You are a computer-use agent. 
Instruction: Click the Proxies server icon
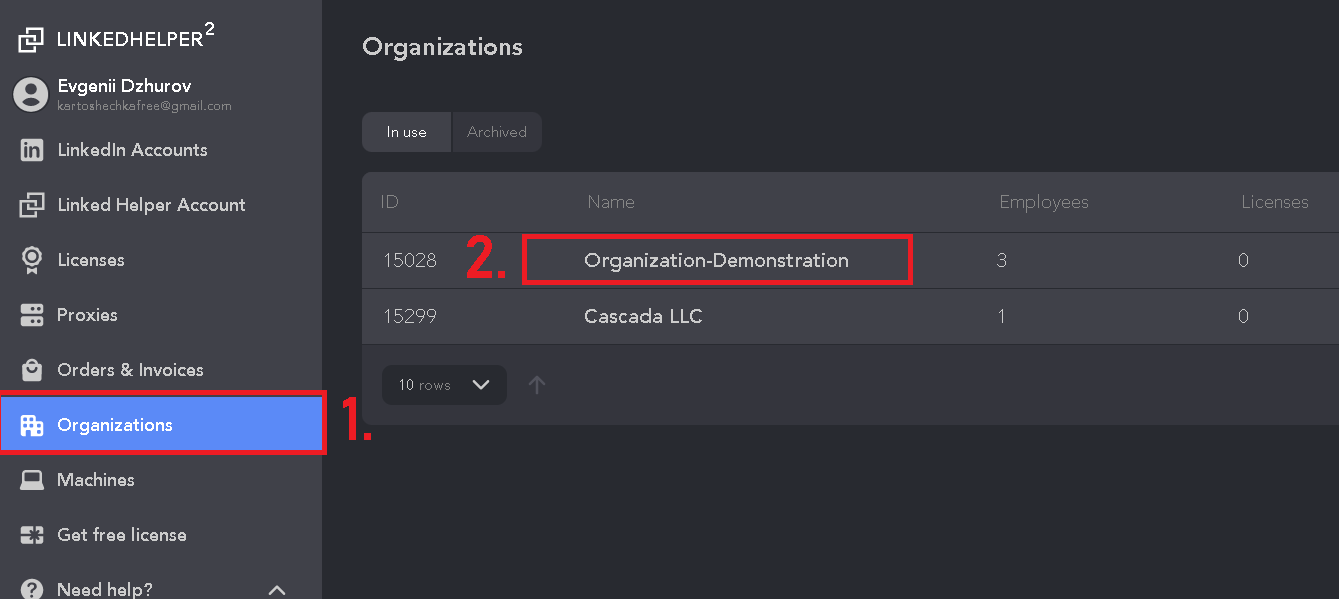tap(32, 315)
